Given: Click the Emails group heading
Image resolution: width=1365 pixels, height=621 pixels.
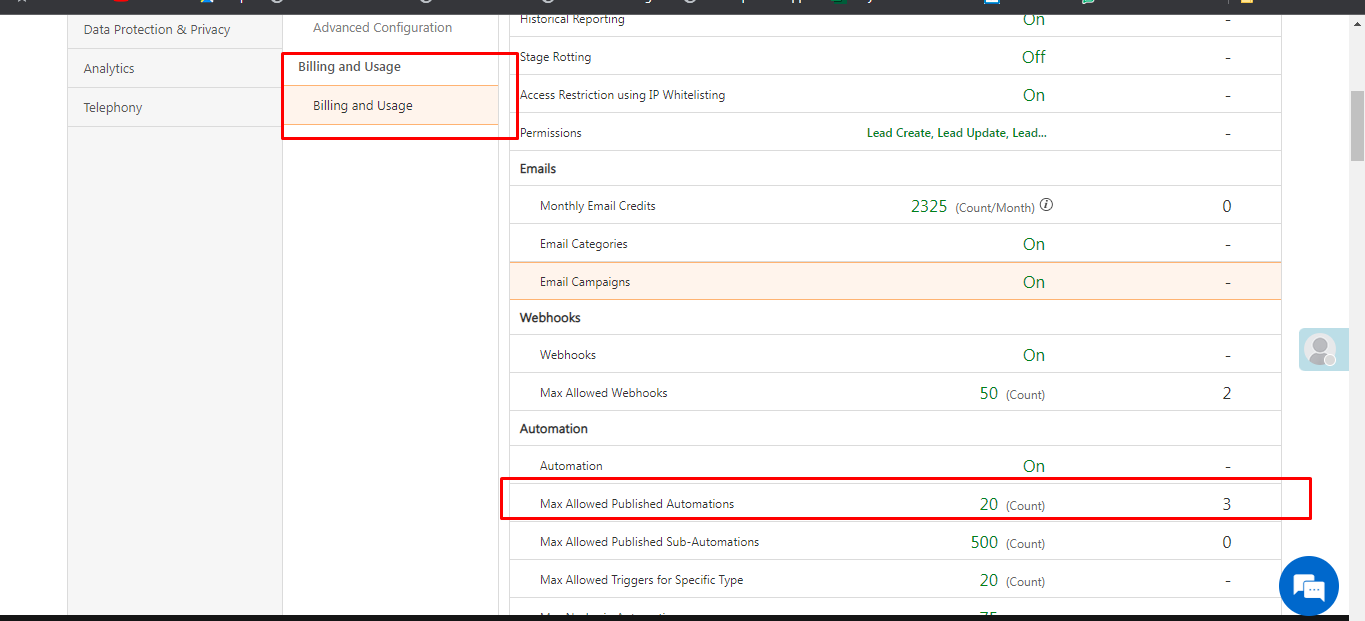Looking at the screenshot, I should click(538, 169).
